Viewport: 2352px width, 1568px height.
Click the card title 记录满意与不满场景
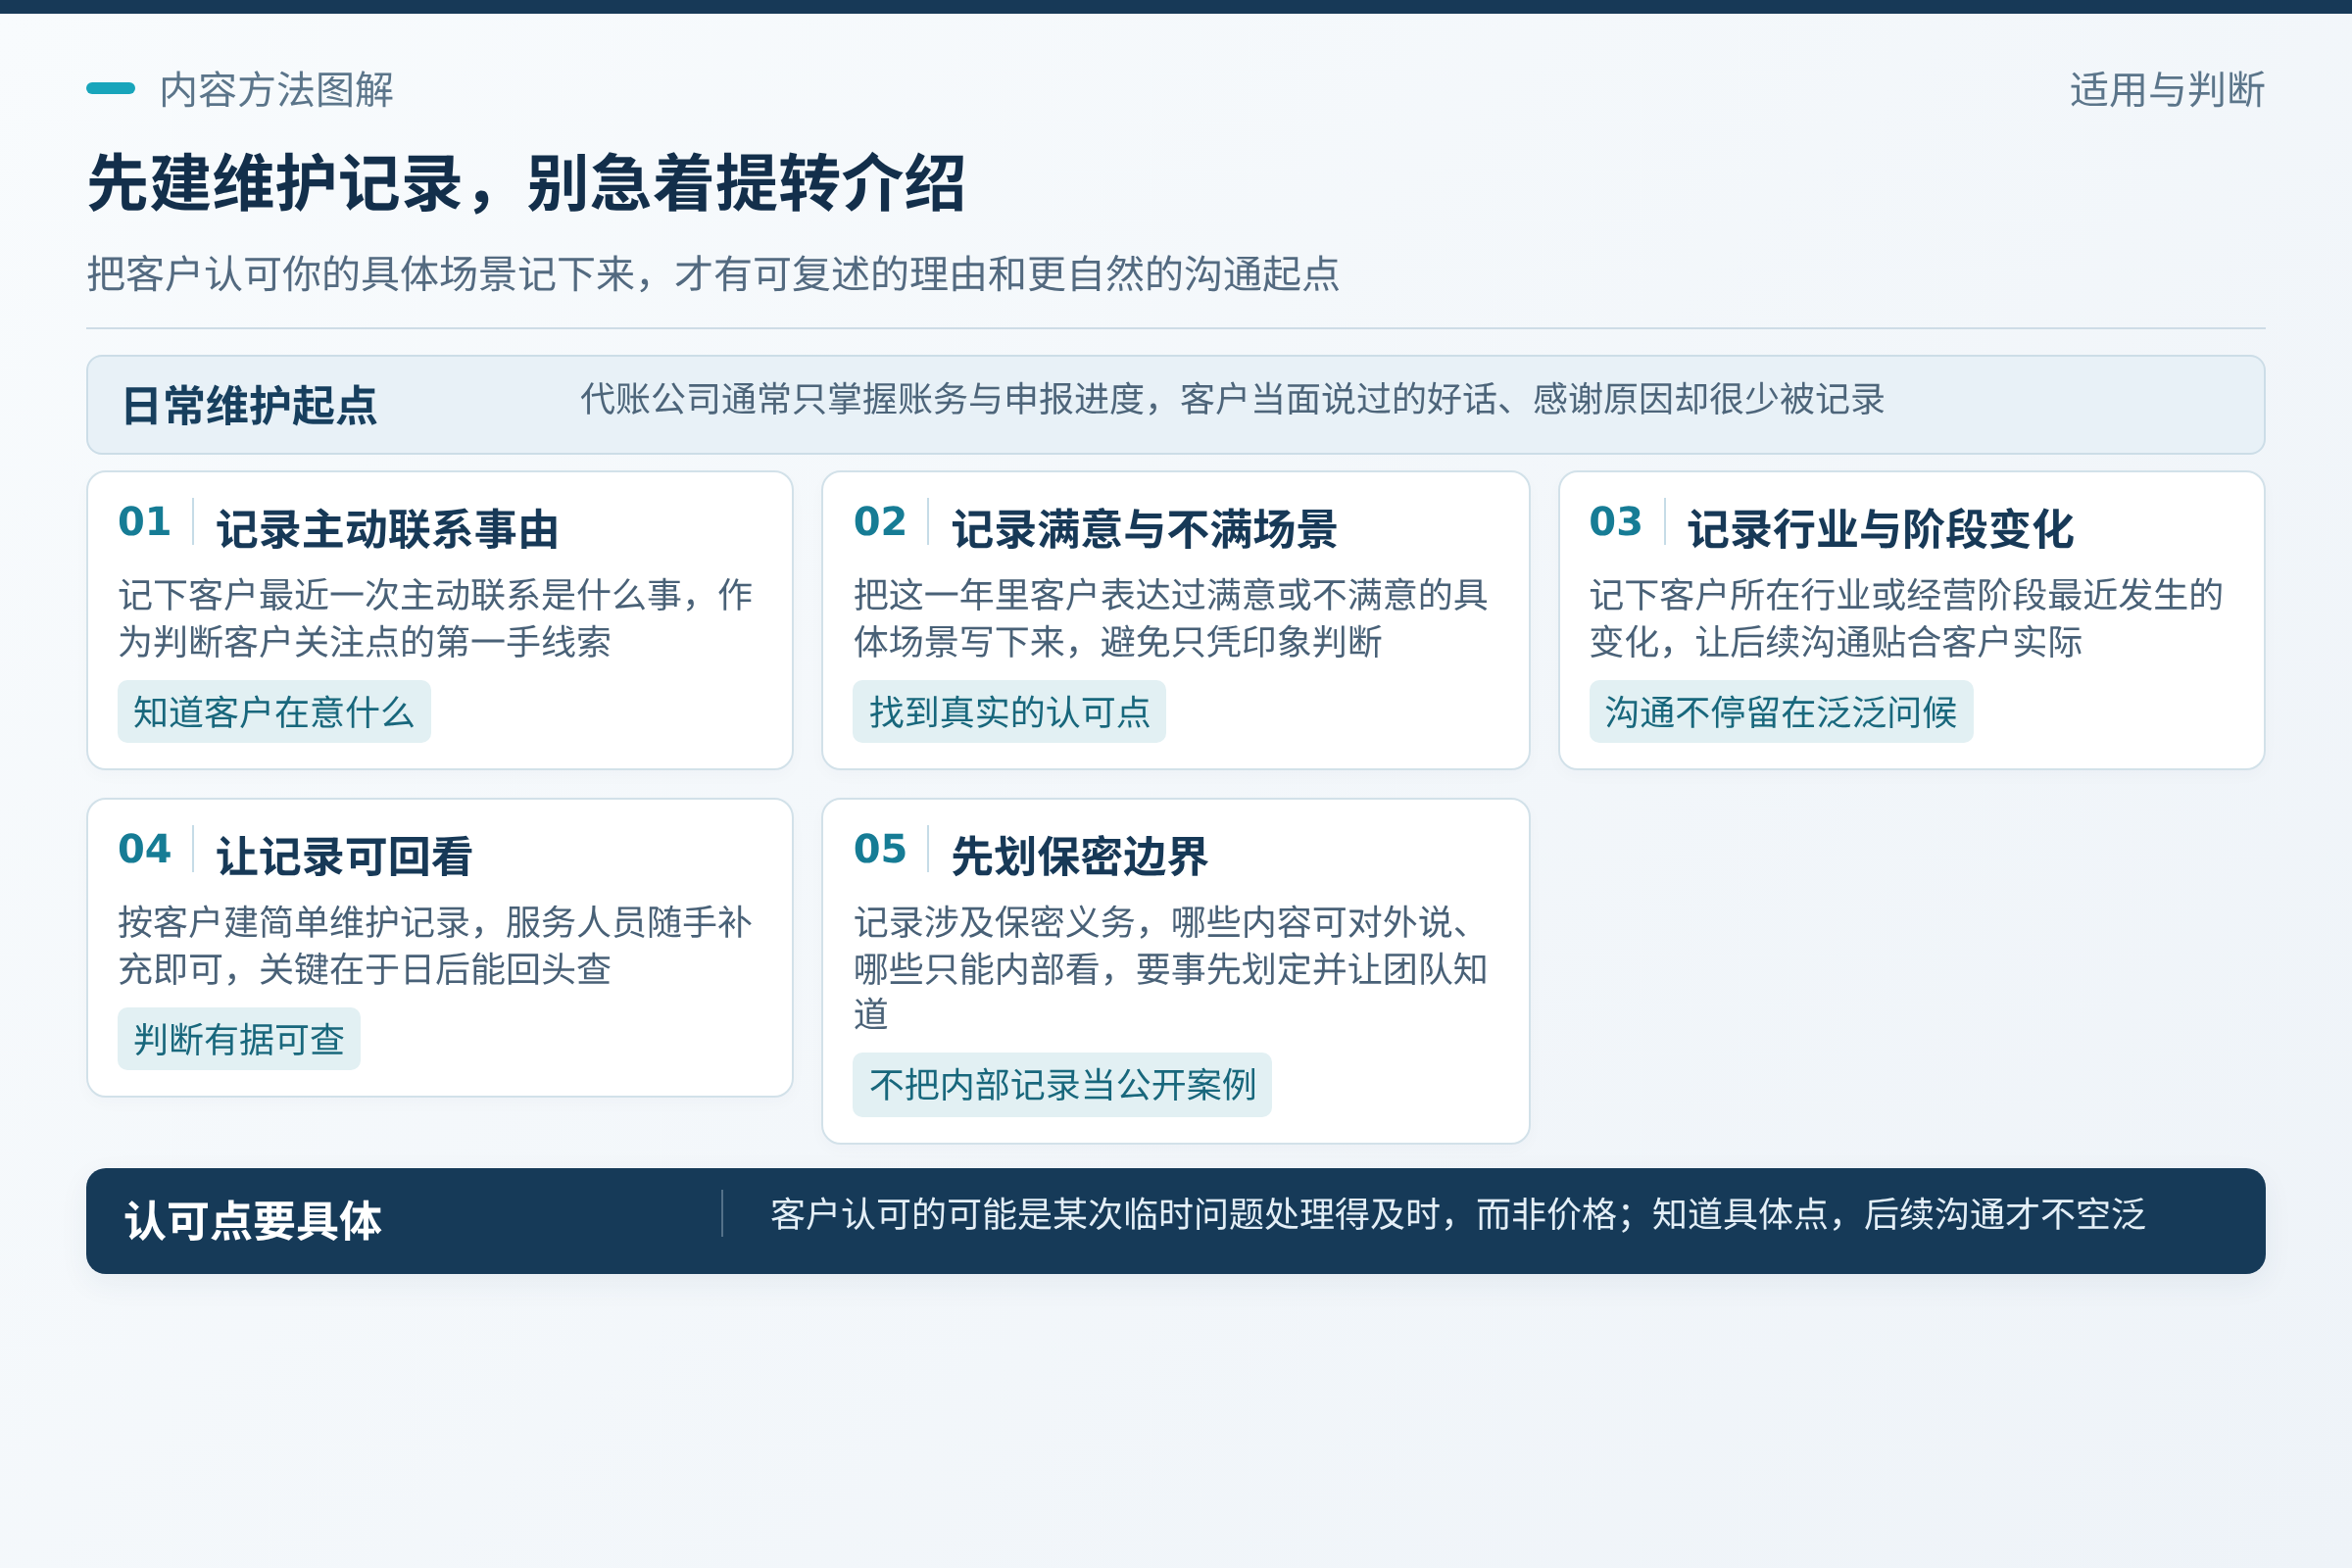[1144, 529]
